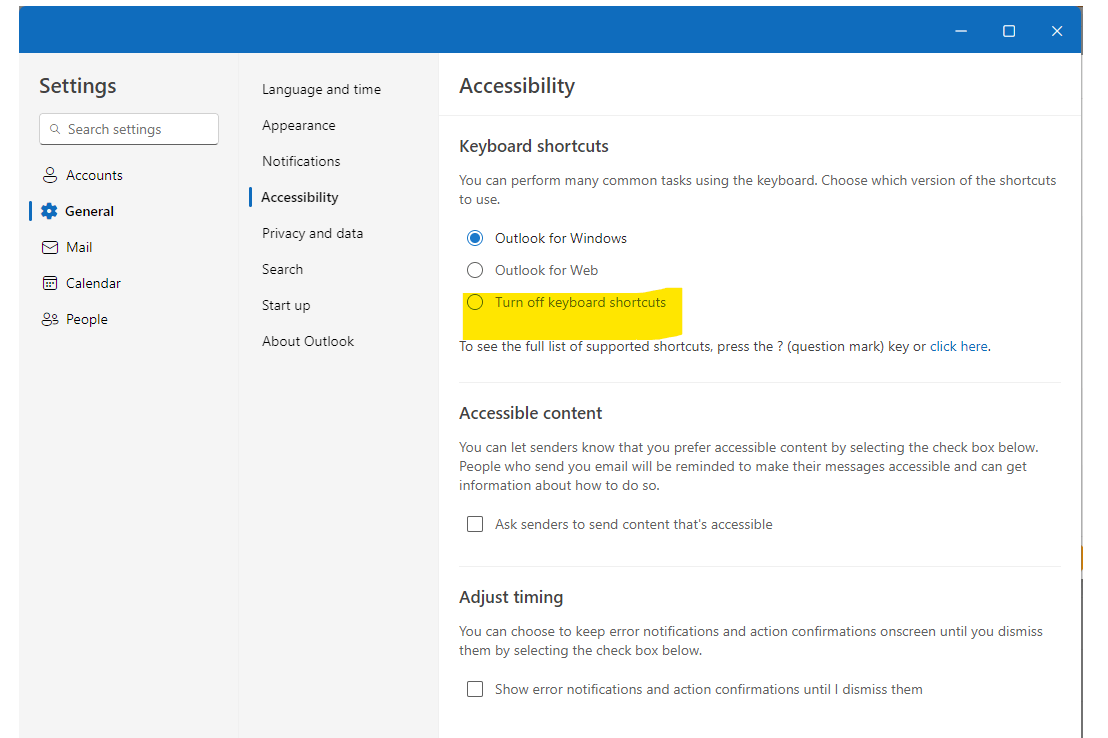This screenshot has width=1108, height=738.
Task: Close the Settings window
Action: point(1056,31)
